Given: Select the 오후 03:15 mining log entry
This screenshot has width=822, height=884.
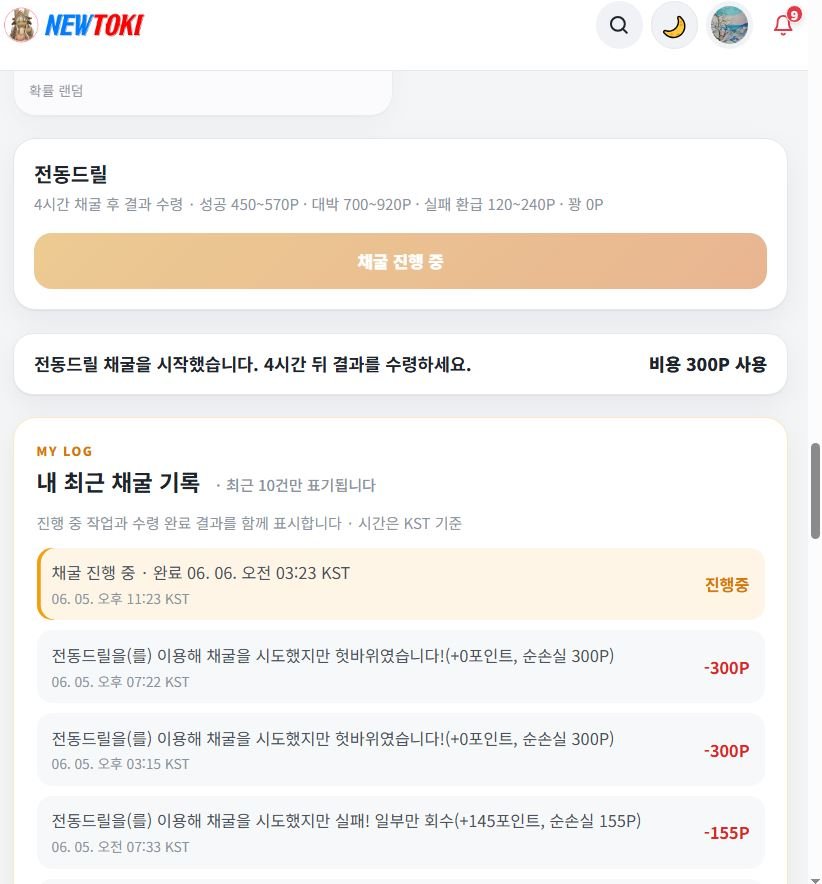Looking at the screenshot, I should pos(400,749).
